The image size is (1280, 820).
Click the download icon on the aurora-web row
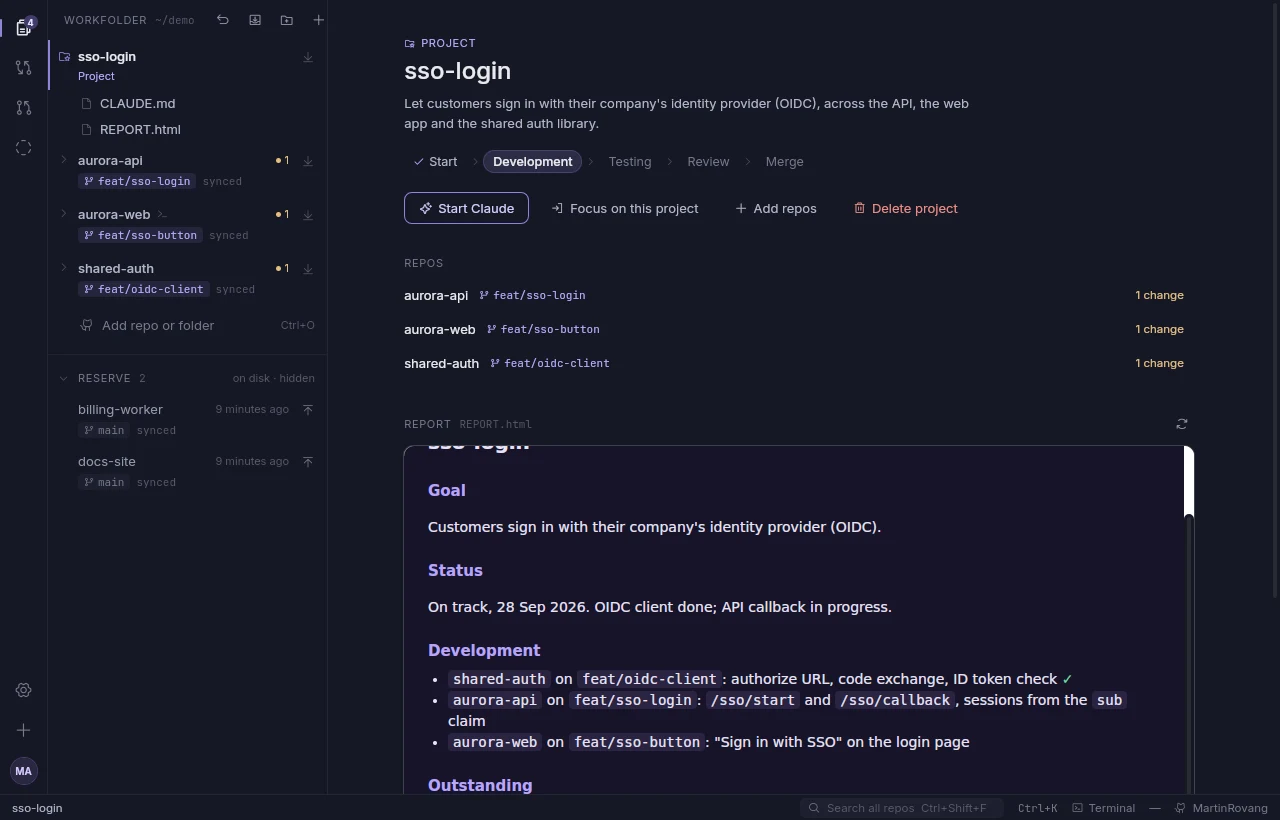click(x=308, y=215)
